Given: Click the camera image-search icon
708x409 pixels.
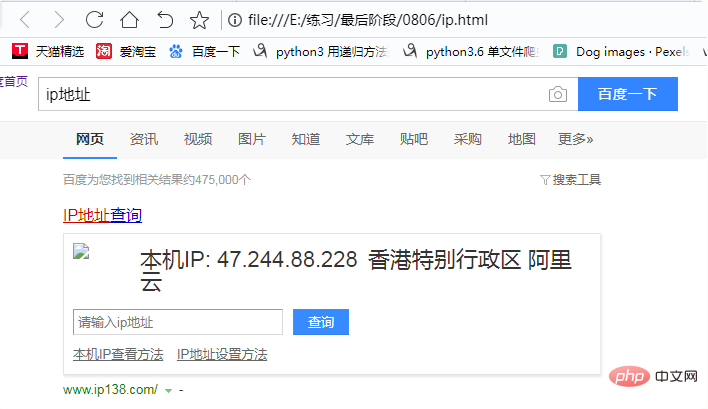Looking at the screenshot, I should (558, 94).
